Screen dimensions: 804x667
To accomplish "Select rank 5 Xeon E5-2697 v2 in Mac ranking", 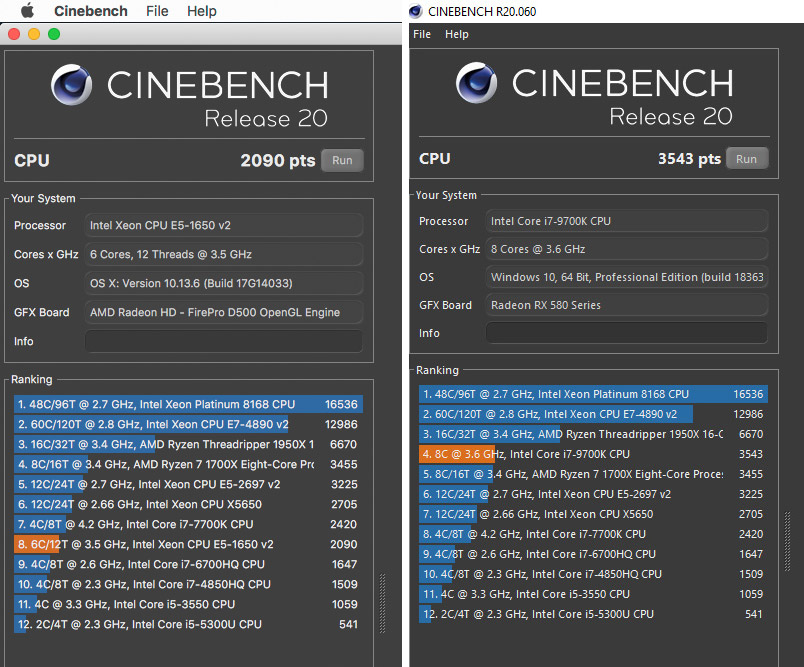I will click(188, 484).
